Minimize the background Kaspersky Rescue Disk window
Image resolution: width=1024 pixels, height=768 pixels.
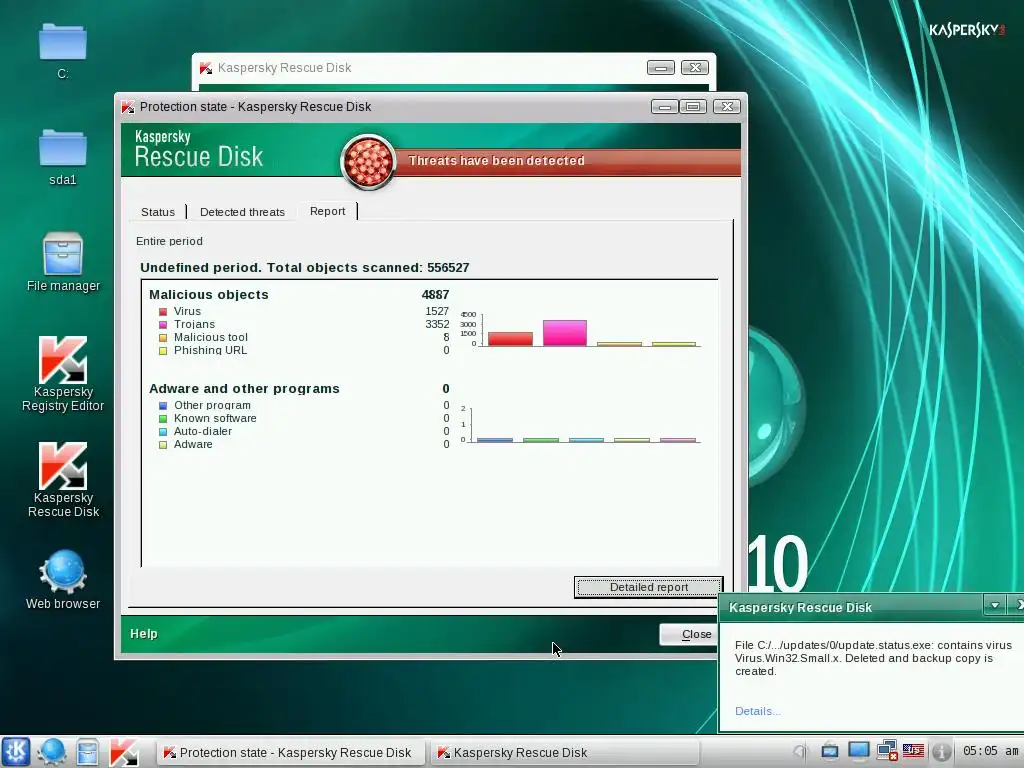pyautogui.click(x=661, y=68)
